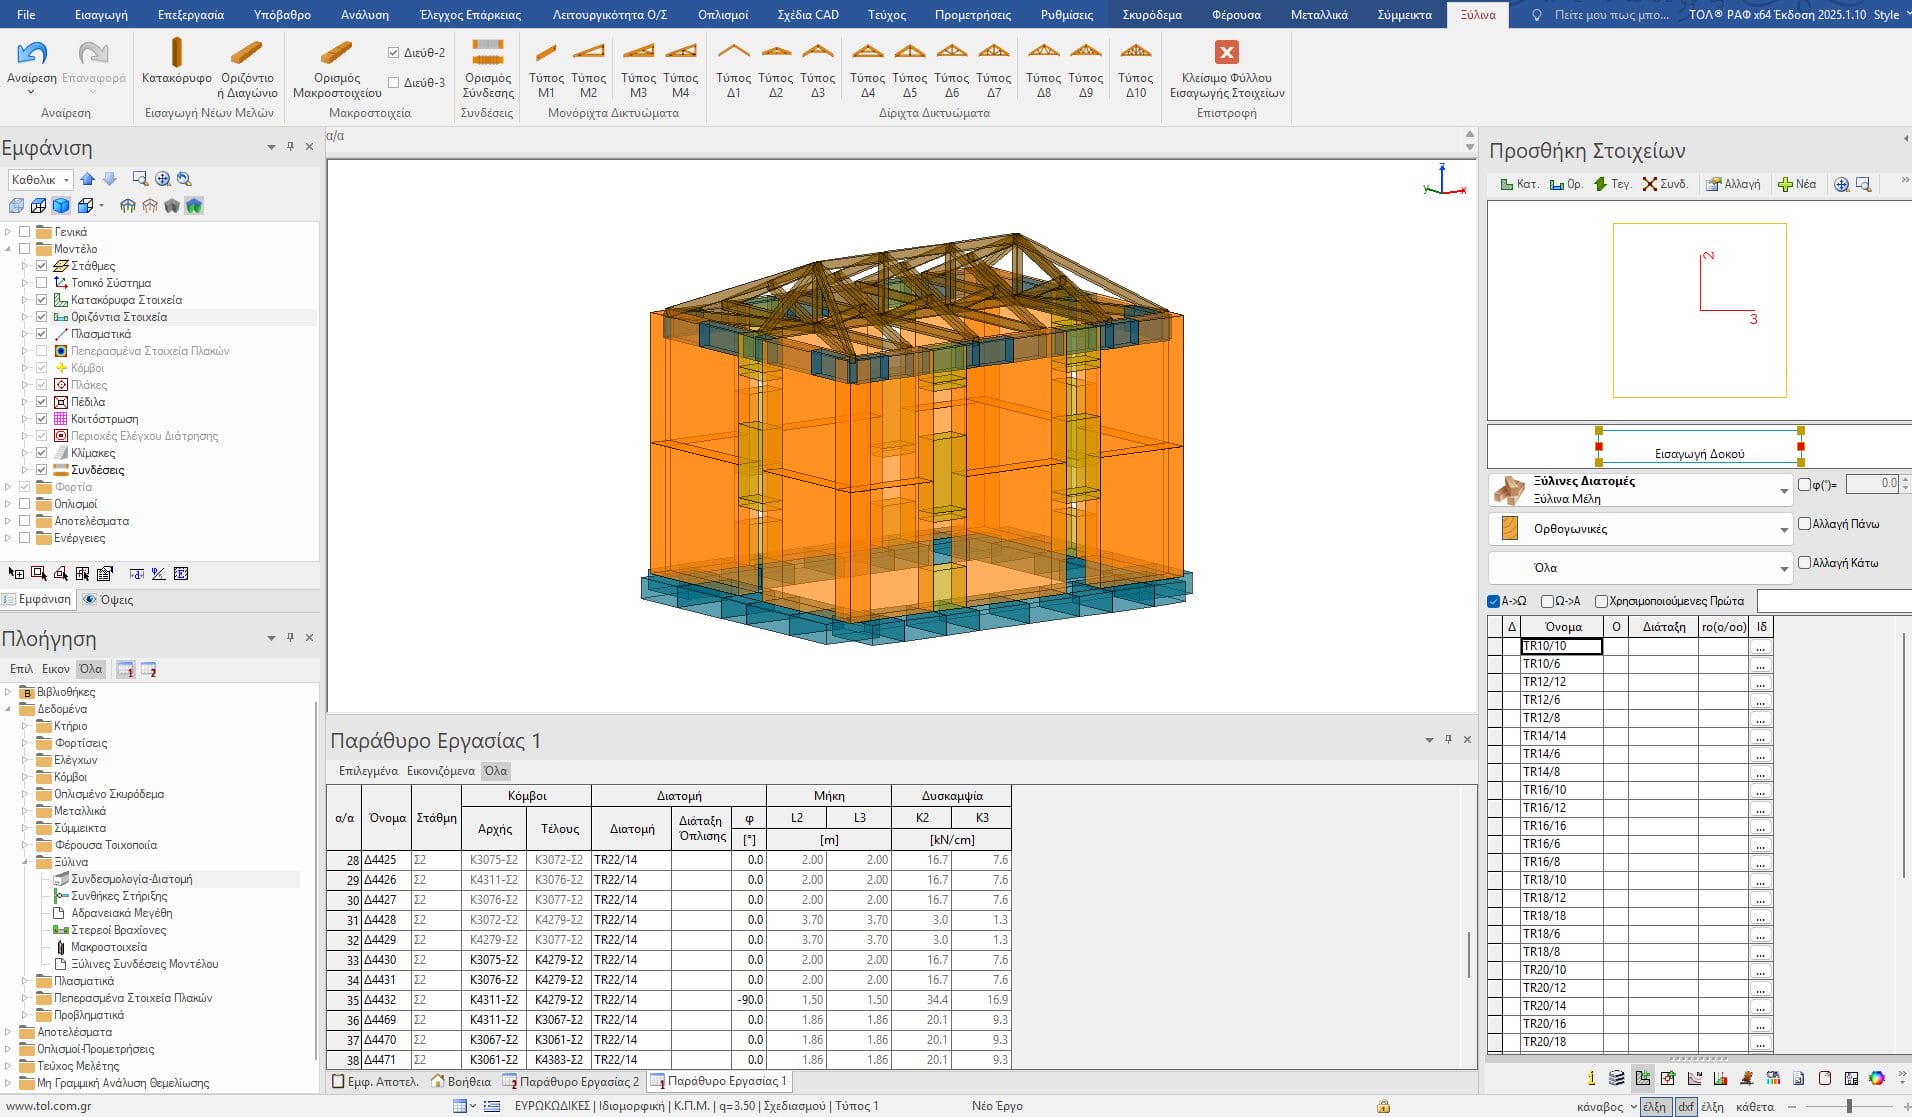Click the Νέα button in element panel
The image size is (1912, 1117).
pyautogui.click(x=1796, y=184)
